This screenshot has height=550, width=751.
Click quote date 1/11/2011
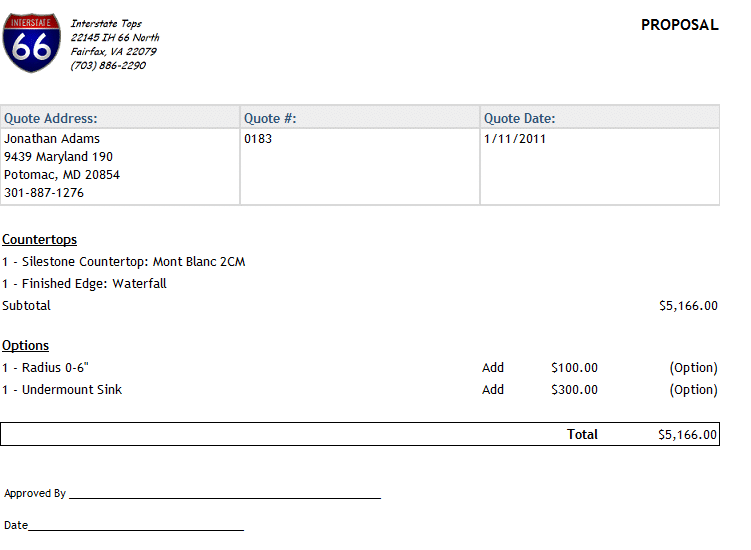coord(515,139)
